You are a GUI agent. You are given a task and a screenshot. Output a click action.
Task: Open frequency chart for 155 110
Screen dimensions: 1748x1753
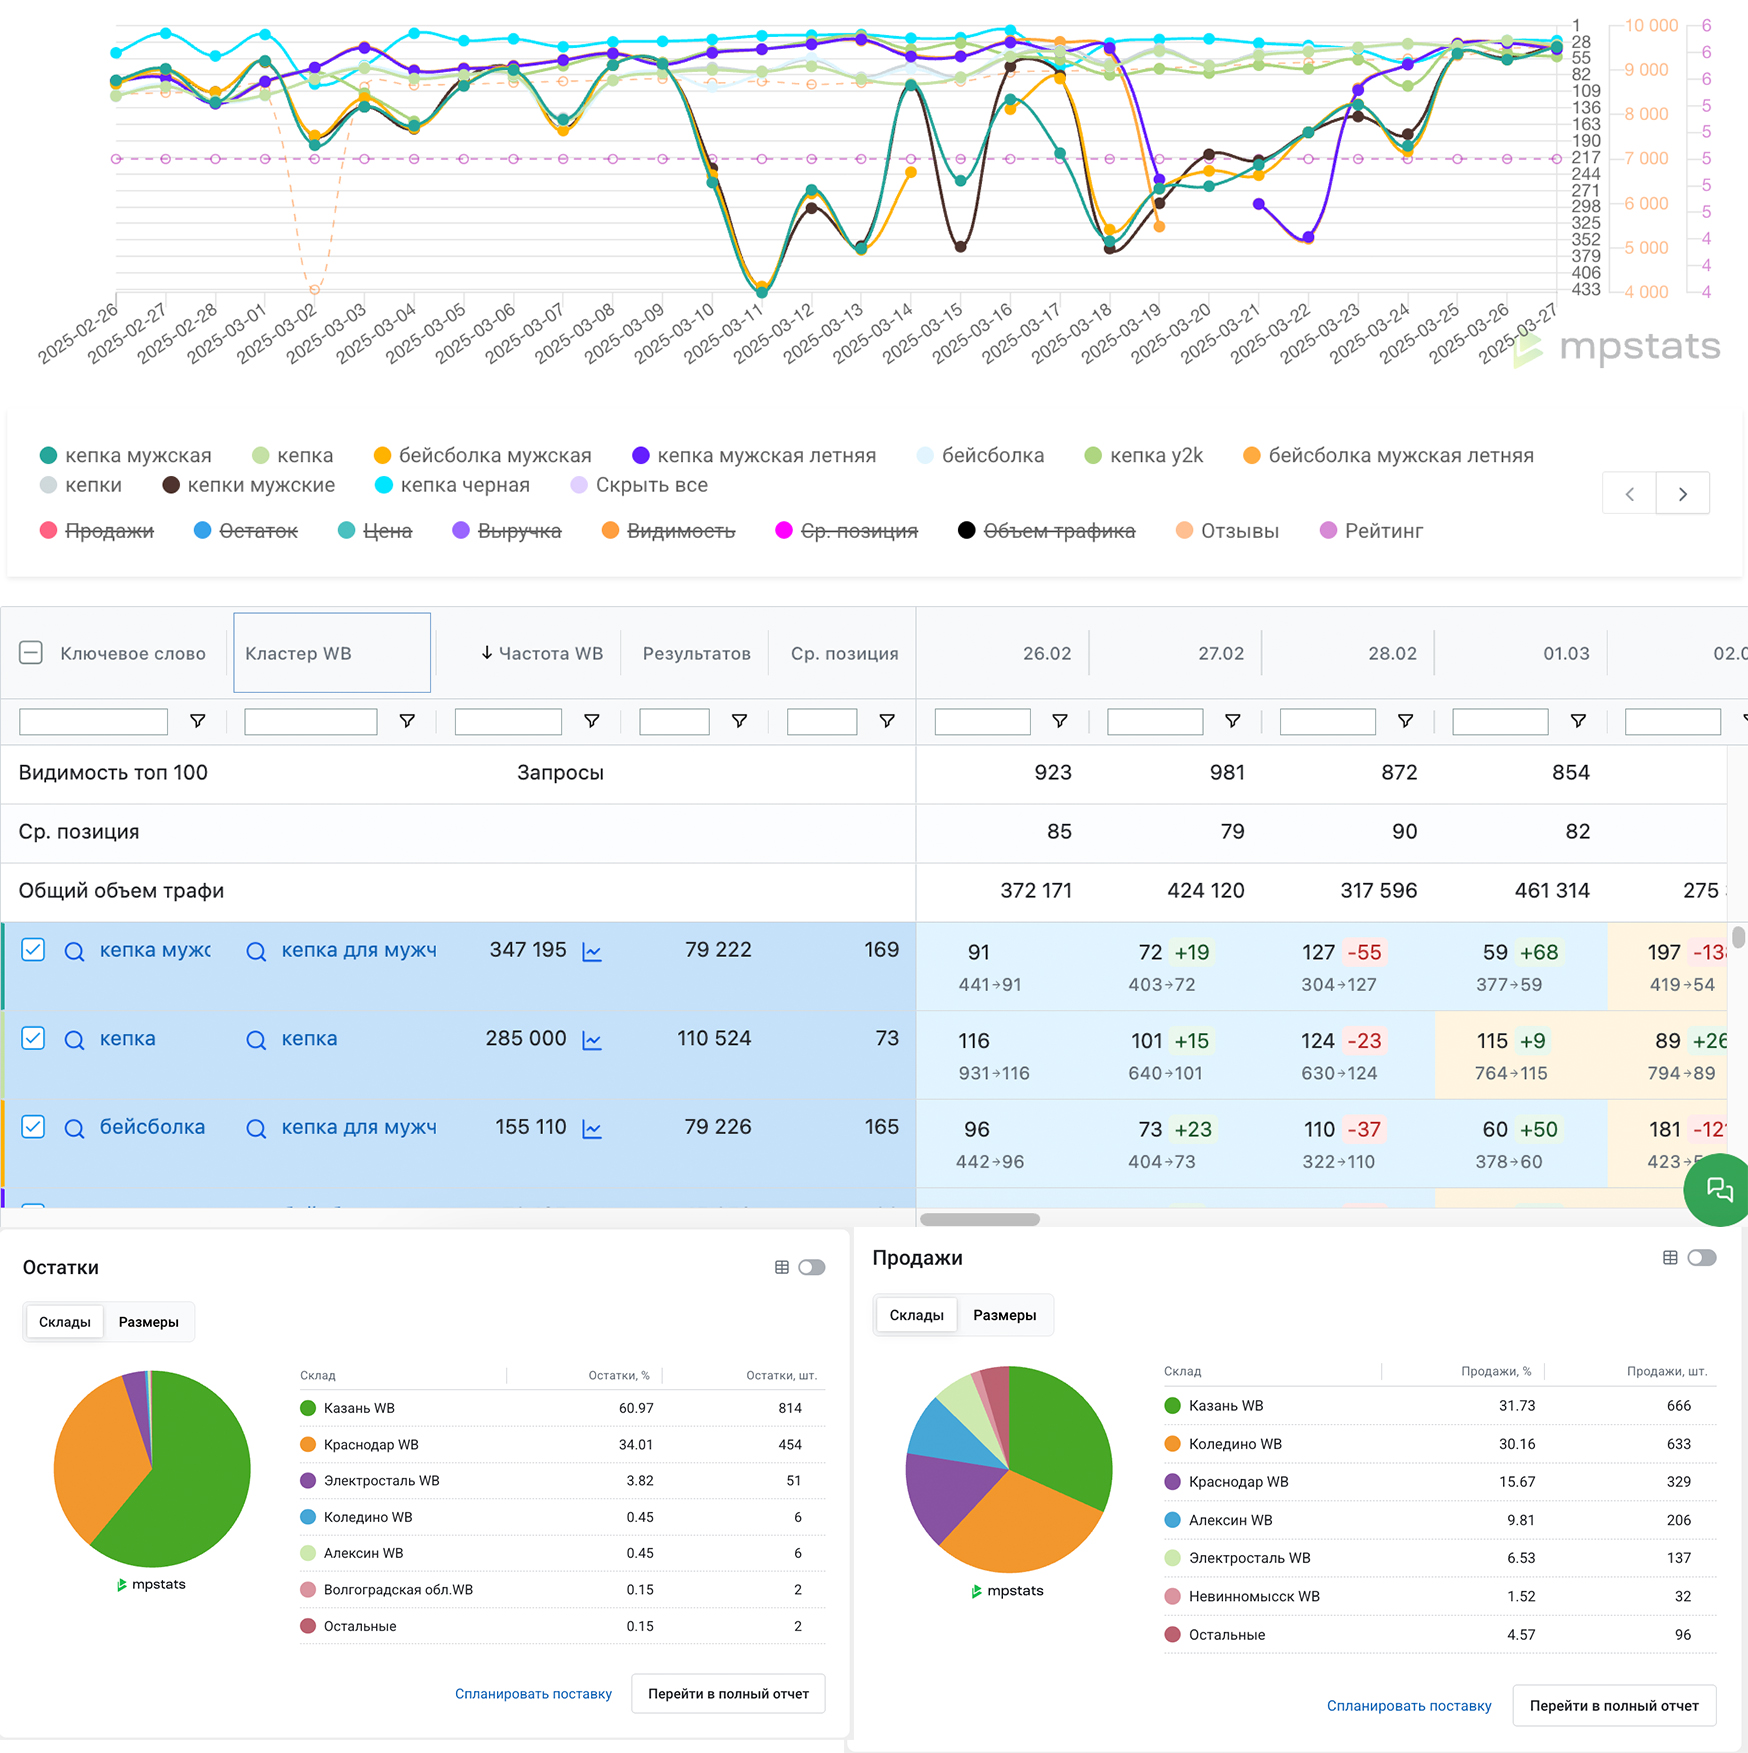point(592,1128)
